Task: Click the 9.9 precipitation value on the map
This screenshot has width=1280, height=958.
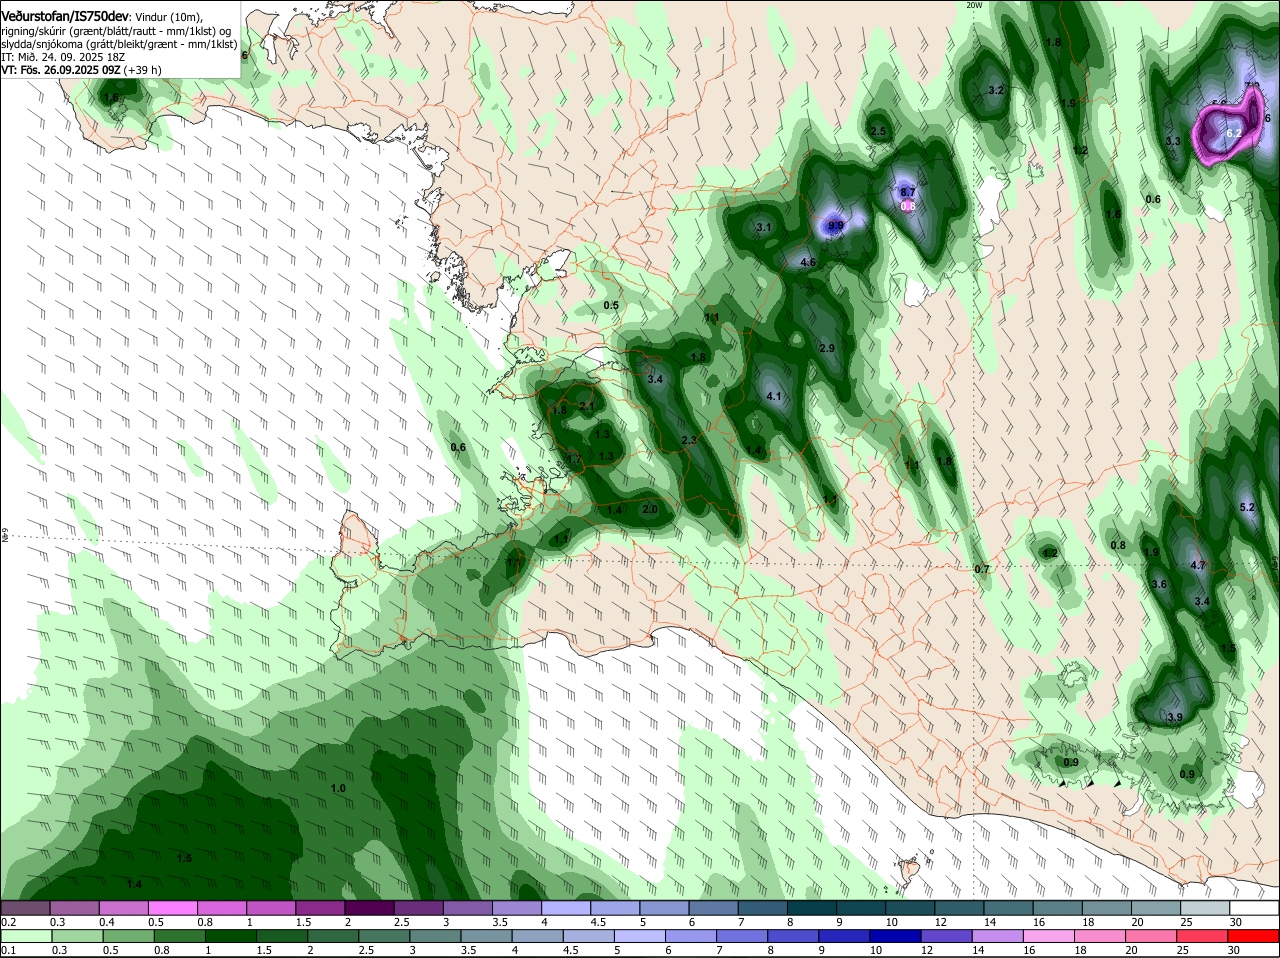Action: (x=836, y=226)
